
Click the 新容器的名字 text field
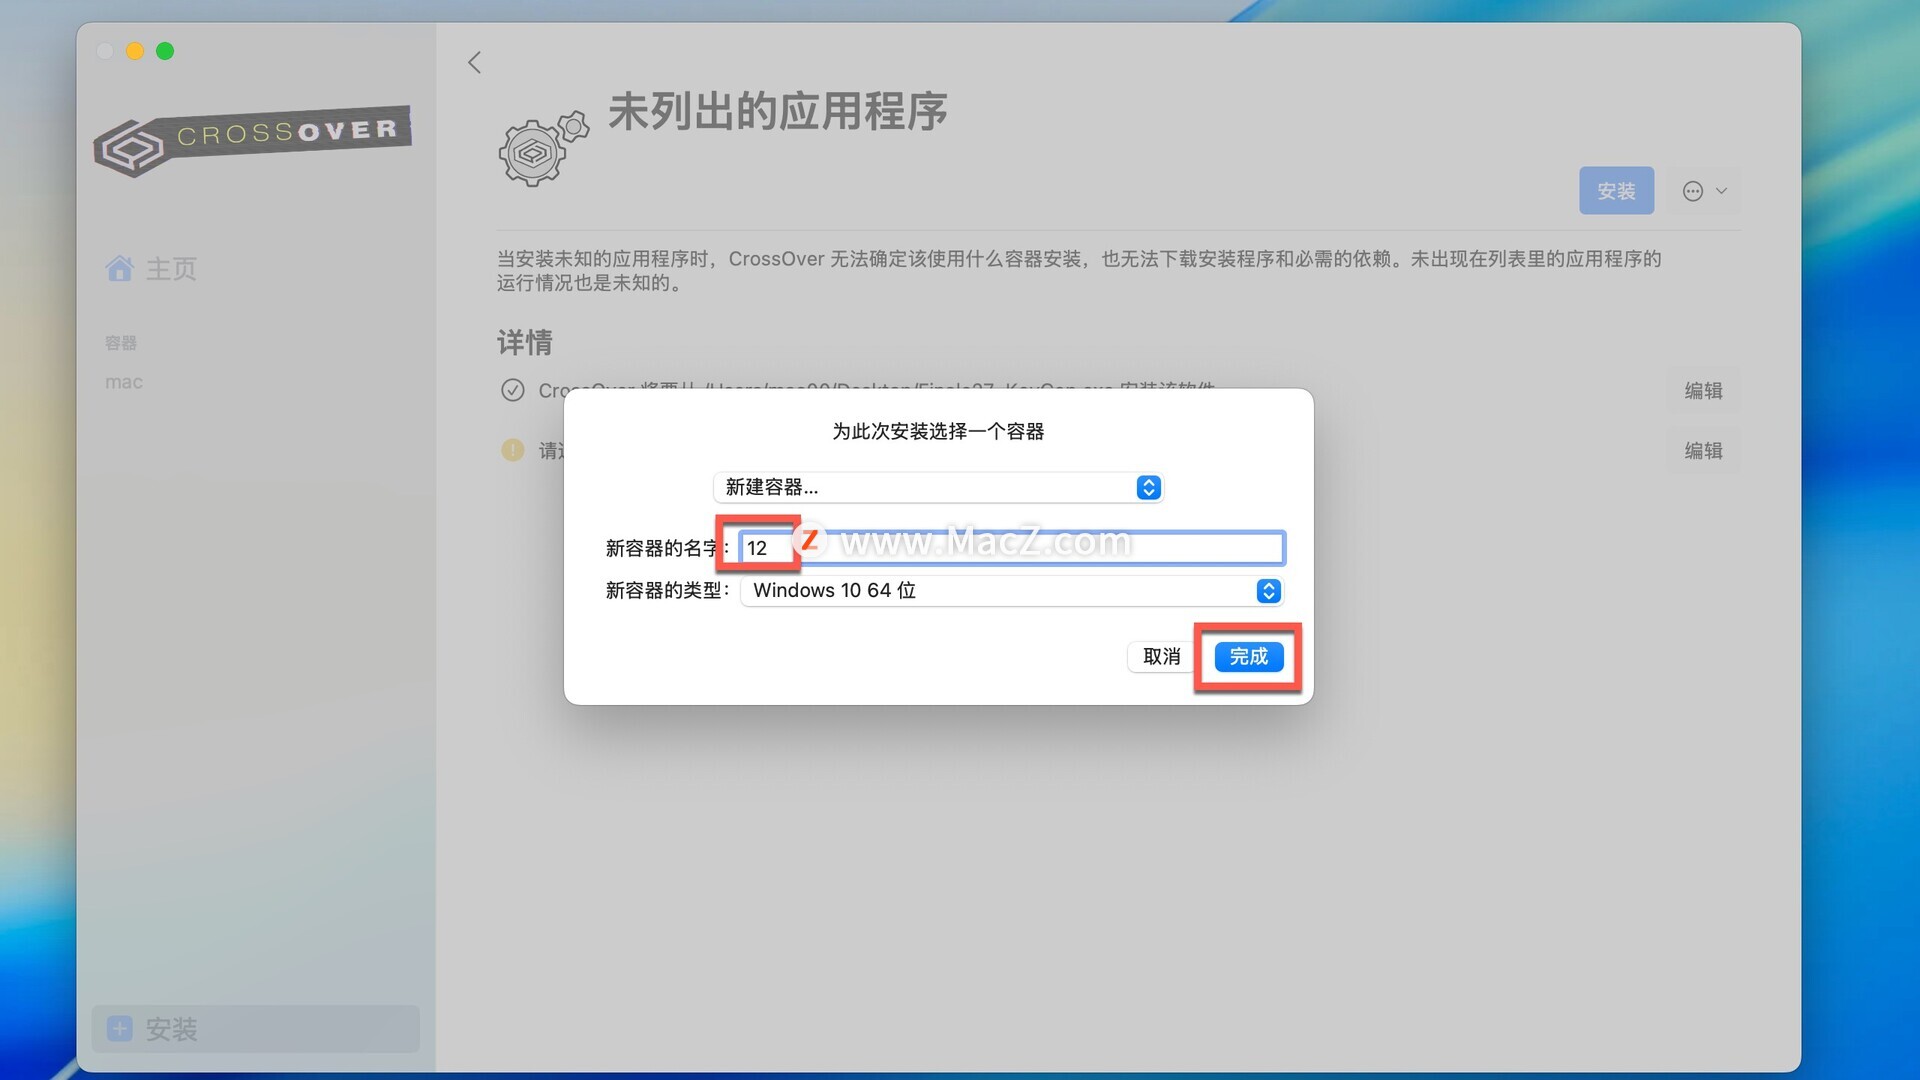(x=1012, y=548)
